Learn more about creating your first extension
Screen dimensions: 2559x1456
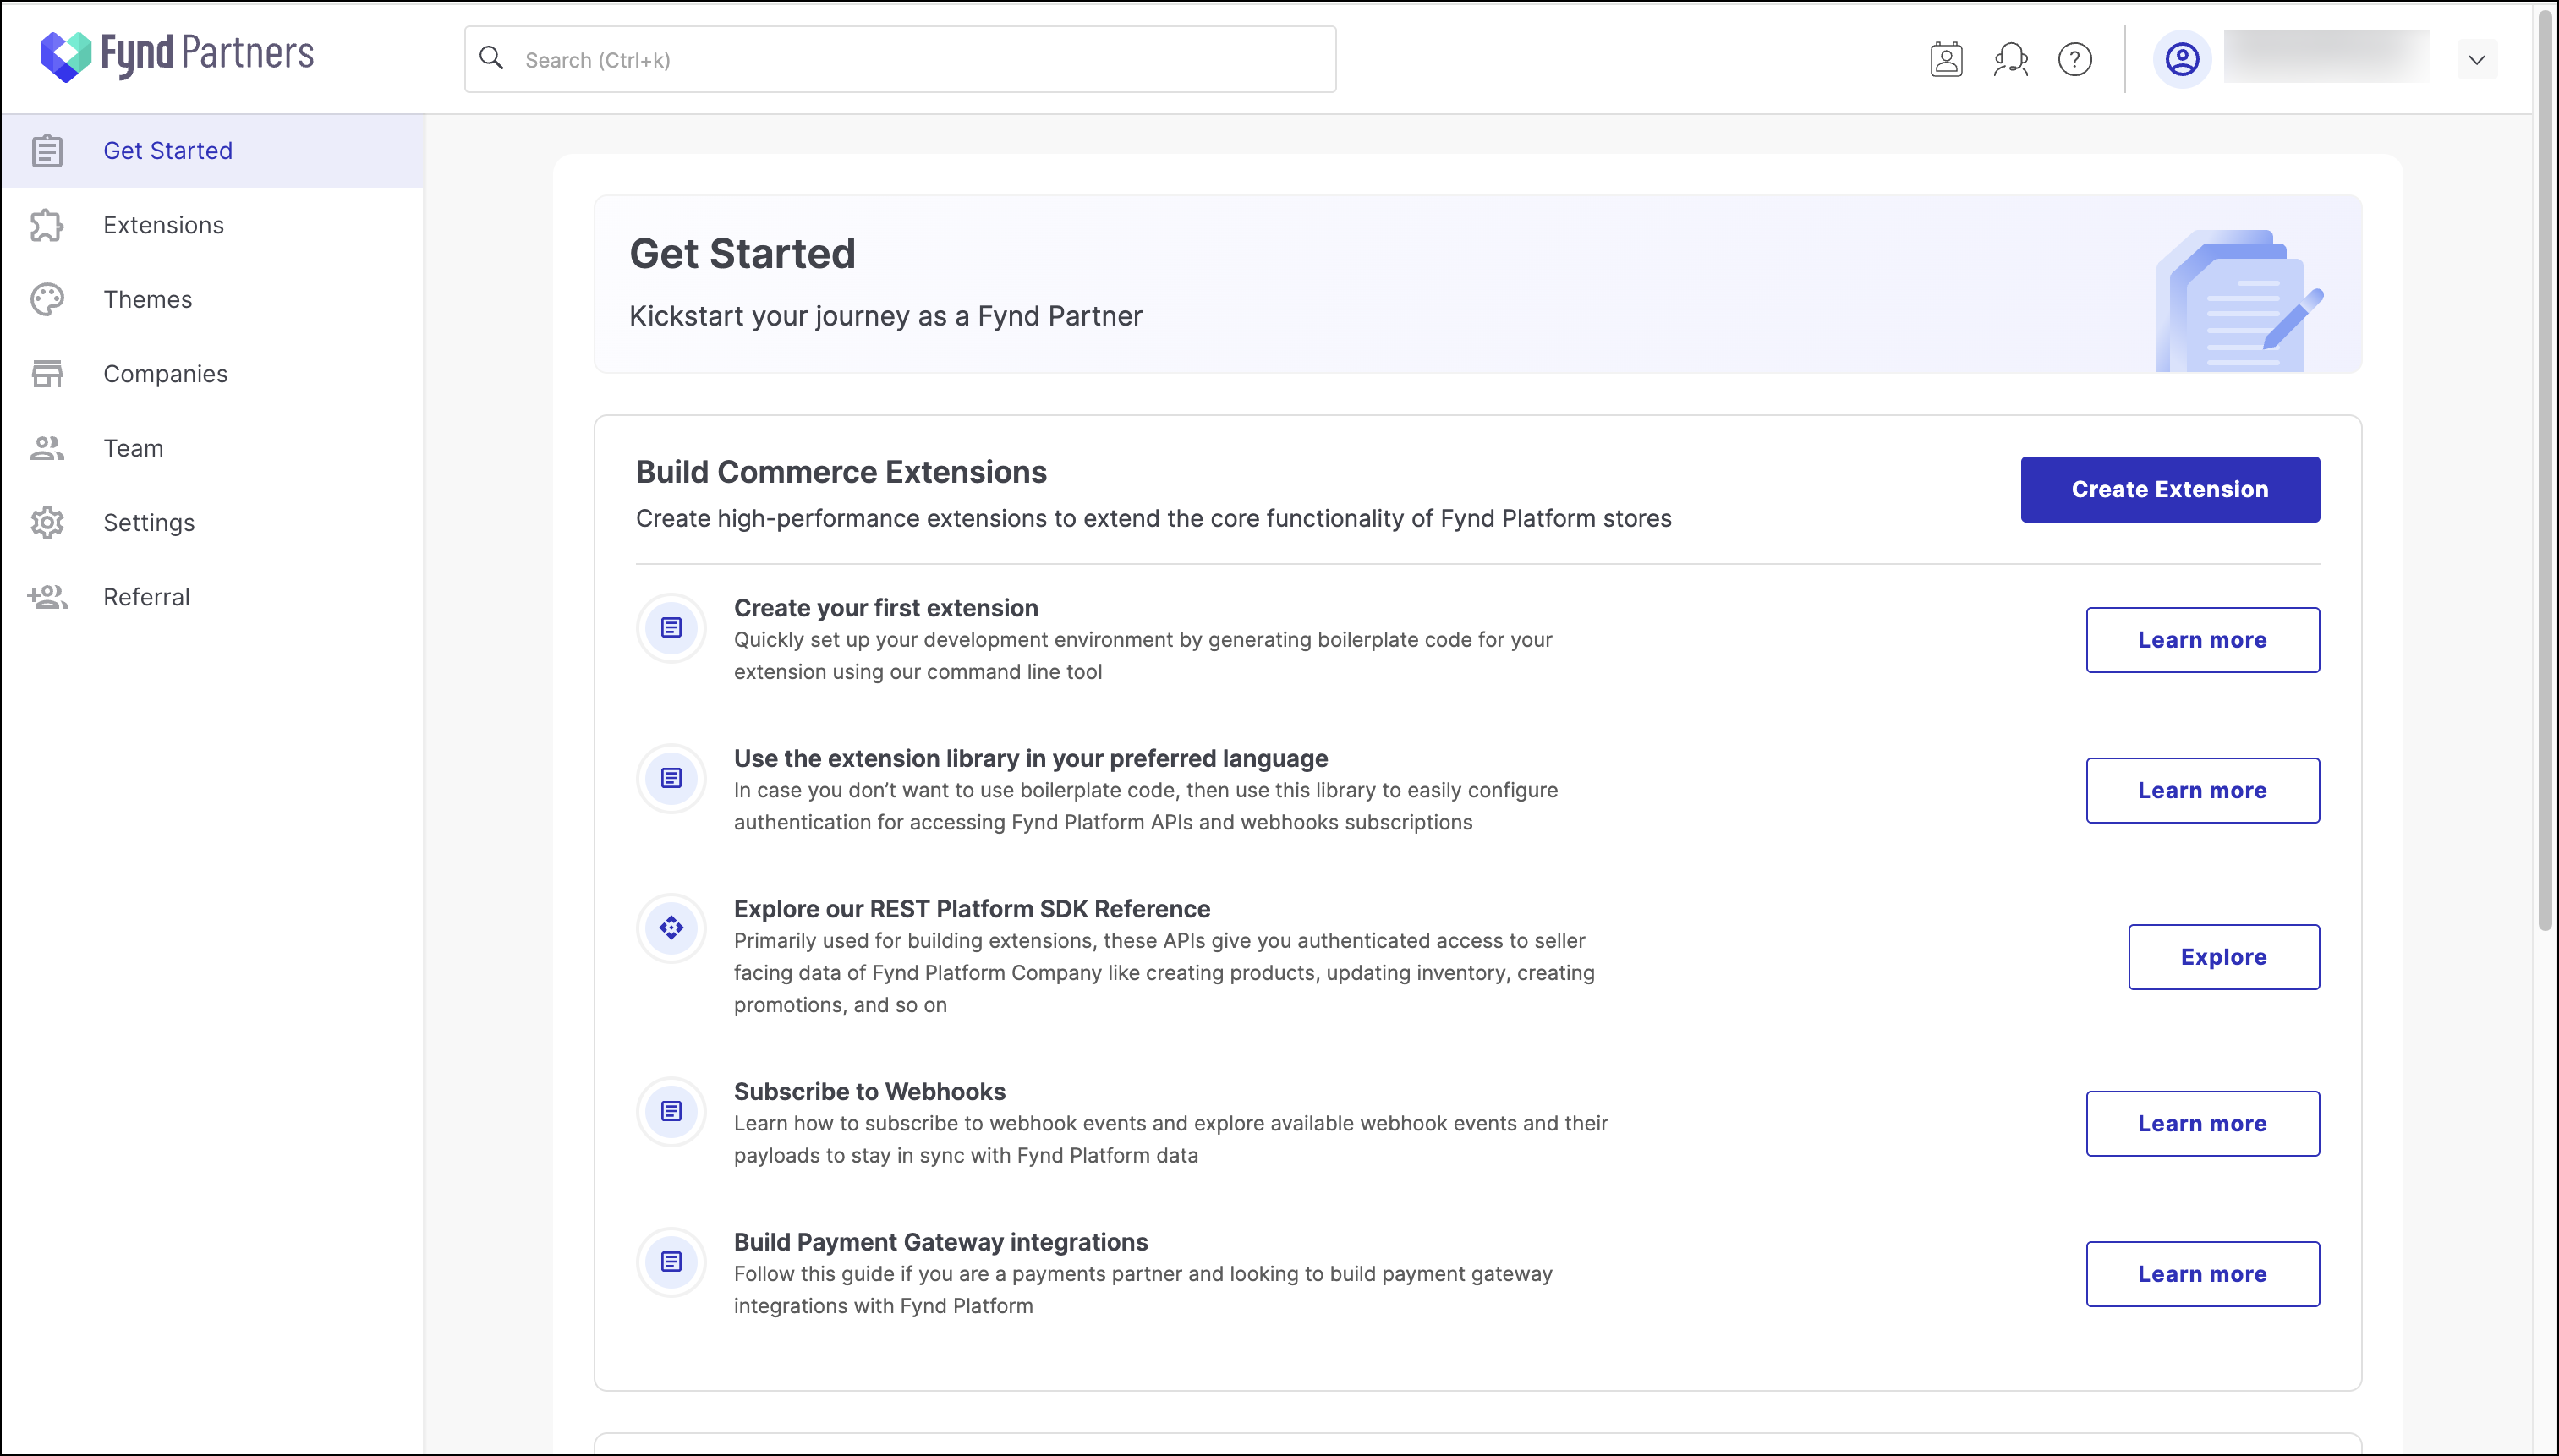coord(2202,640)
